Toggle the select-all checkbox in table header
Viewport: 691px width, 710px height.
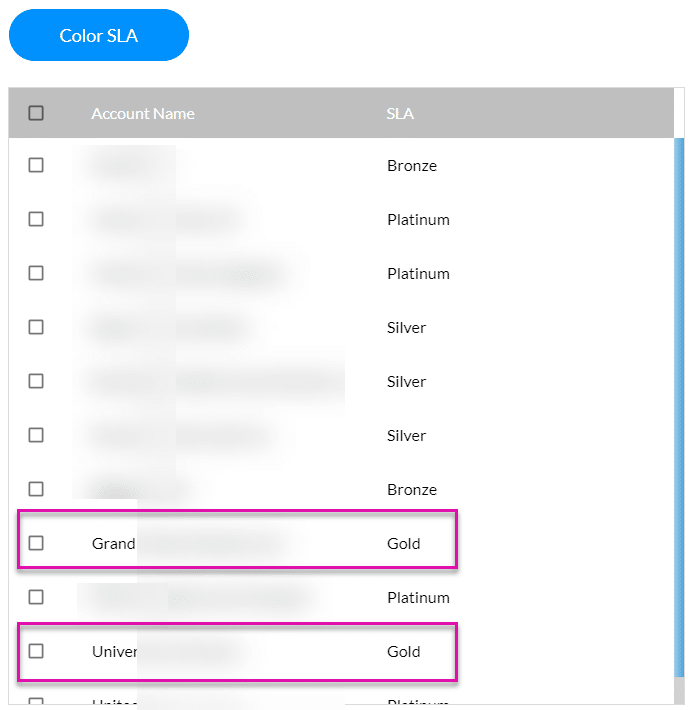point(36,113)
